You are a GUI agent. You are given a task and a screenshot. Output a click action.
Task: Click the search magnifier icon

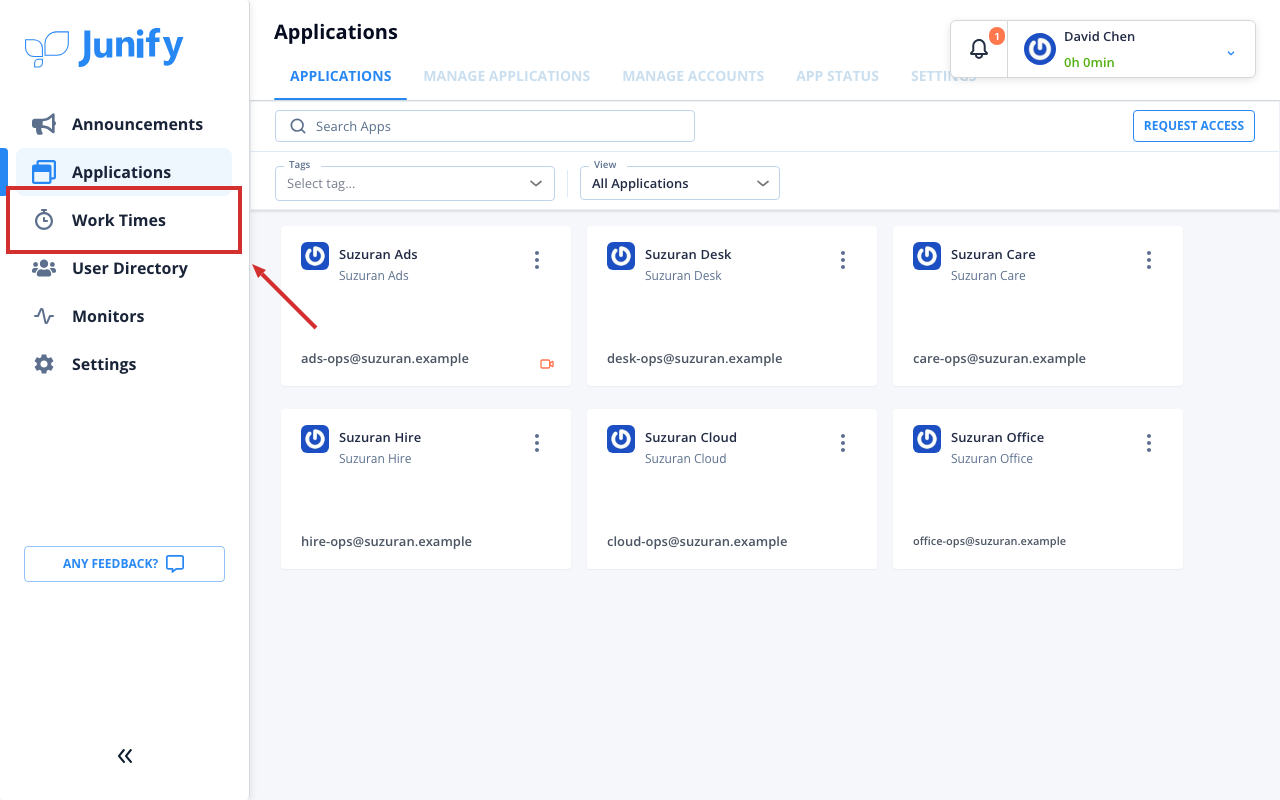pos(297,126)
